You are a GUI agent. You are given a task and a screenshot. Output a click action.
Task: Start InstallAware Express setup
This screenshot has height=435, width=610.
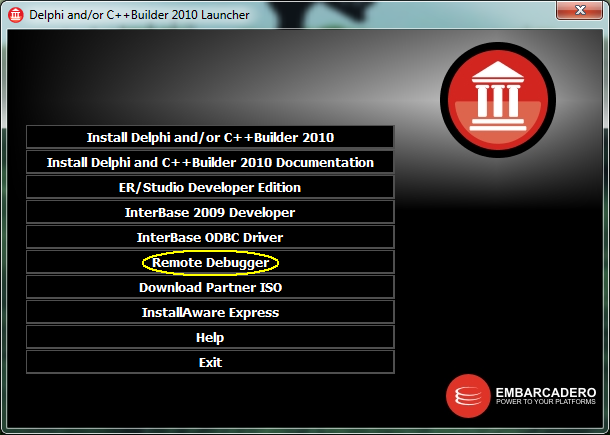[x=210, y=312]
